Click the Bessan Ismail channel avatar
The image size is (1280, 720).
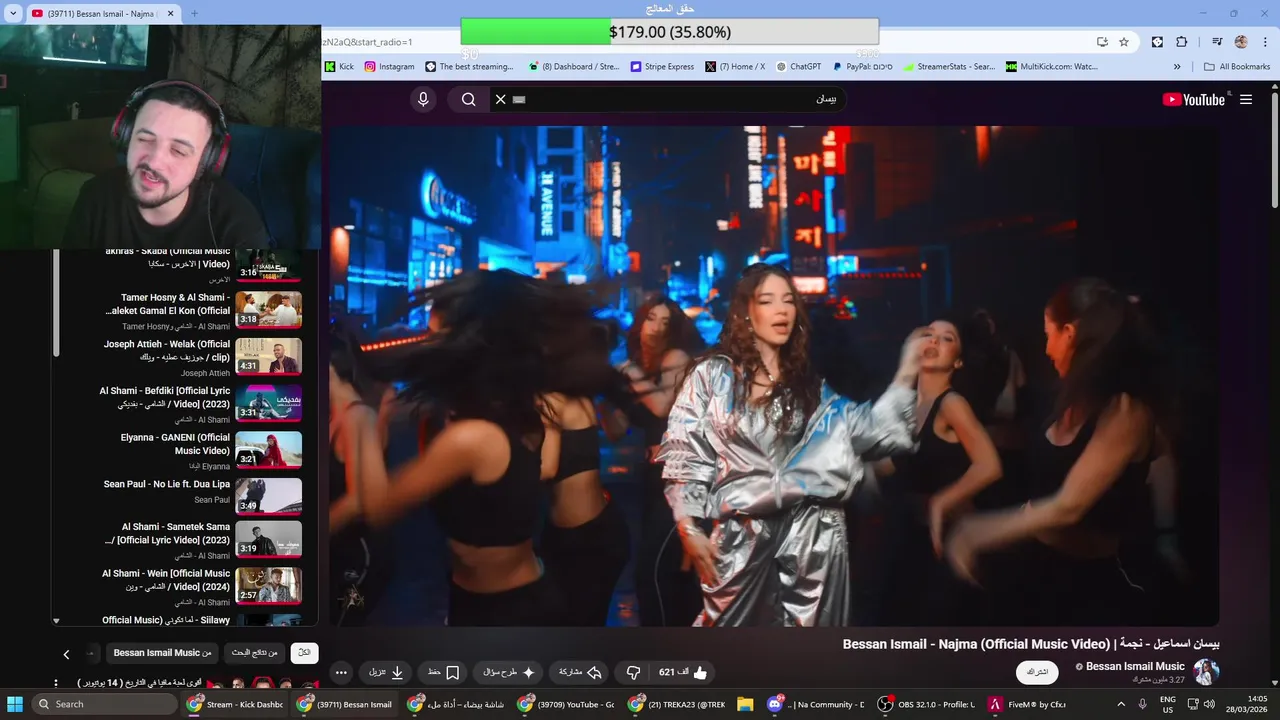click(1206, 672)
